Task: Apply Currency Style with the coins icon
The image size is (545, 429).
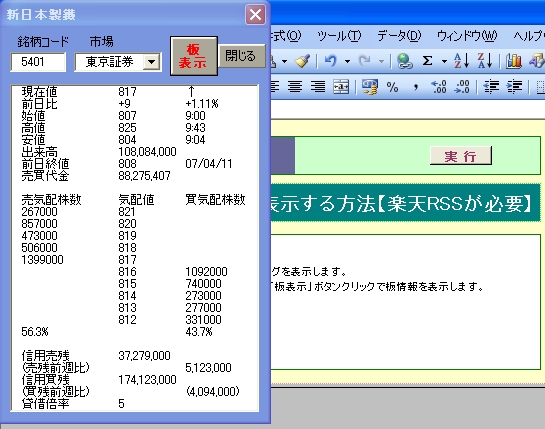Action: pos(369,87)
